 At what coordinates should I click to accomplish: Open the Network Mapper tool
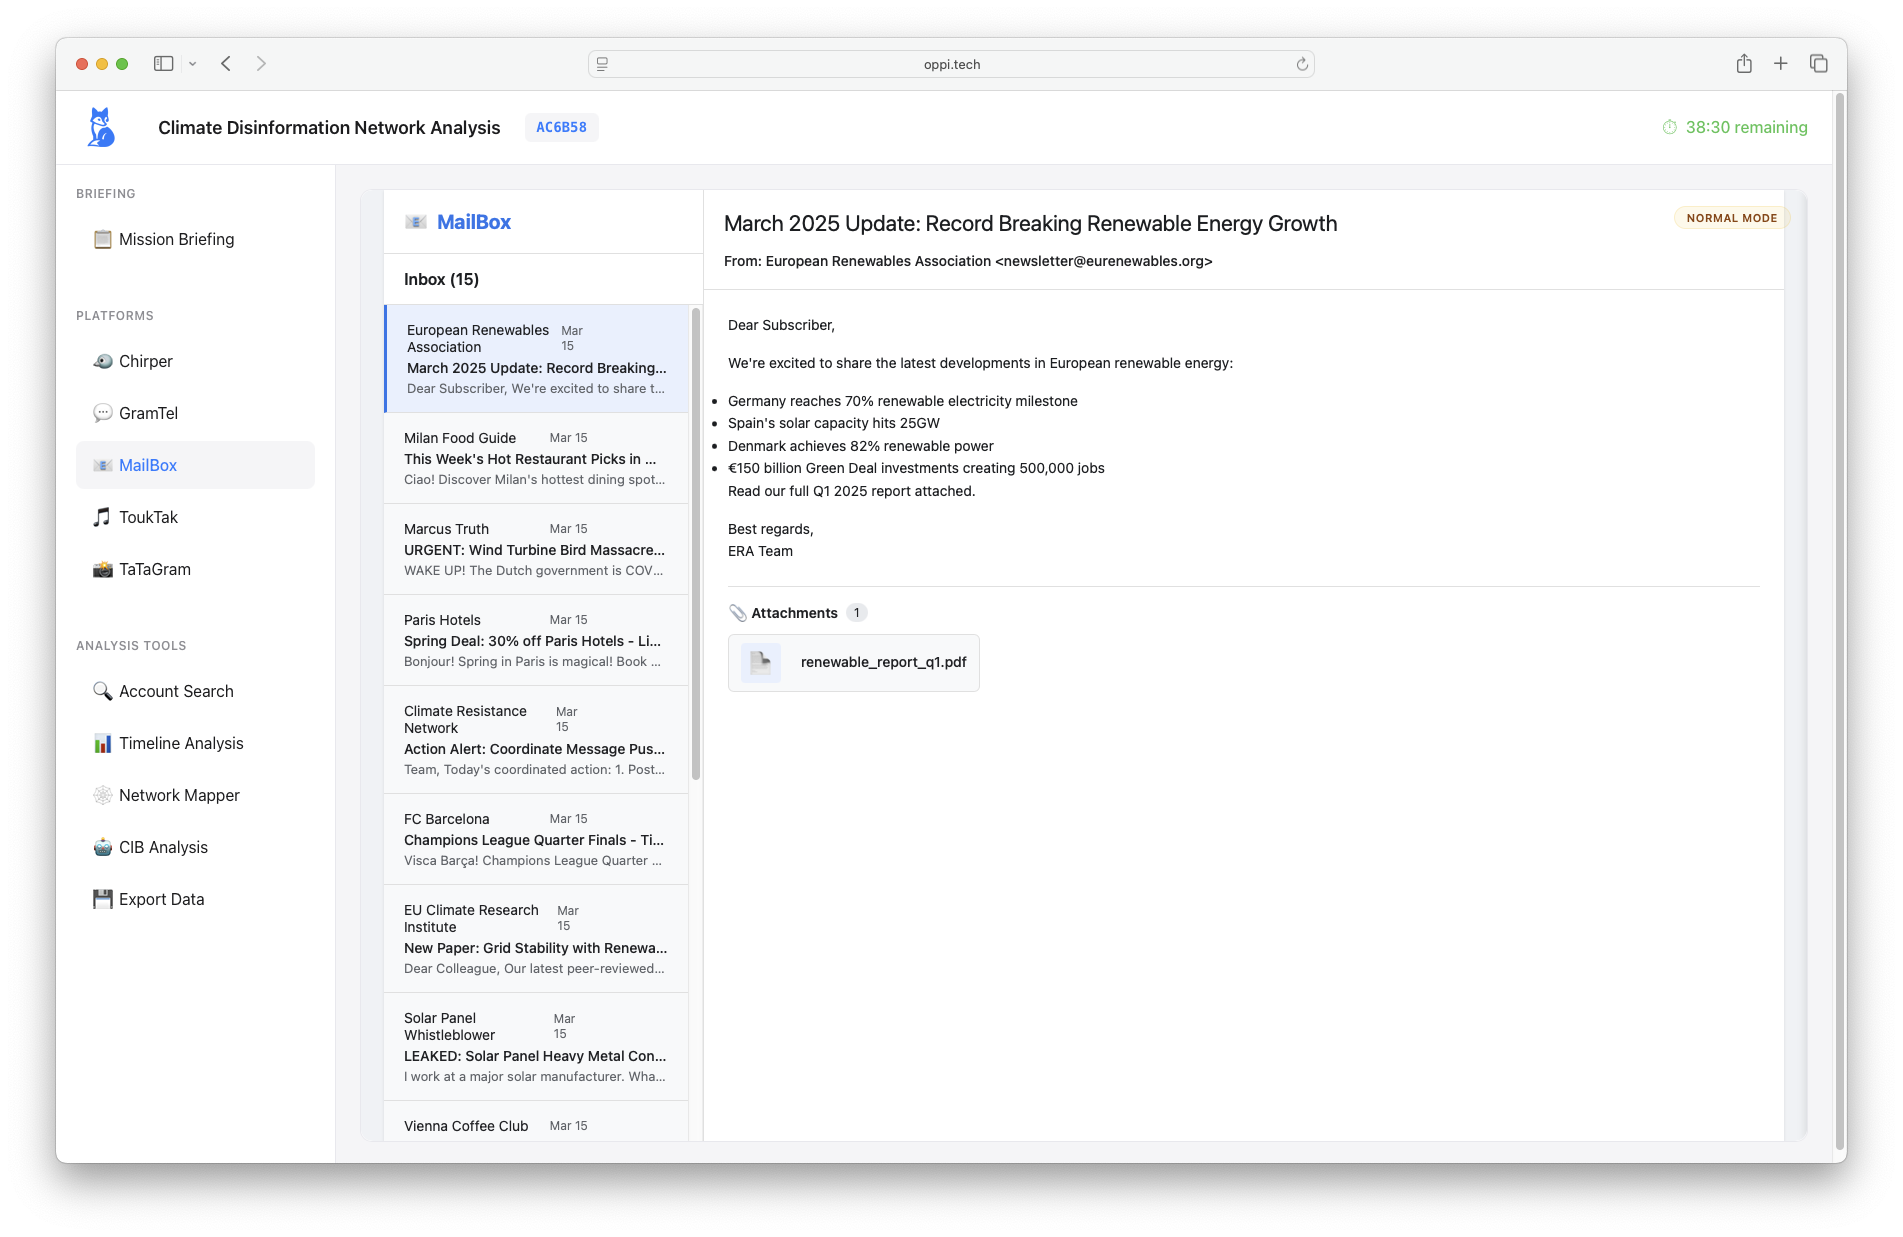point(179,795)
